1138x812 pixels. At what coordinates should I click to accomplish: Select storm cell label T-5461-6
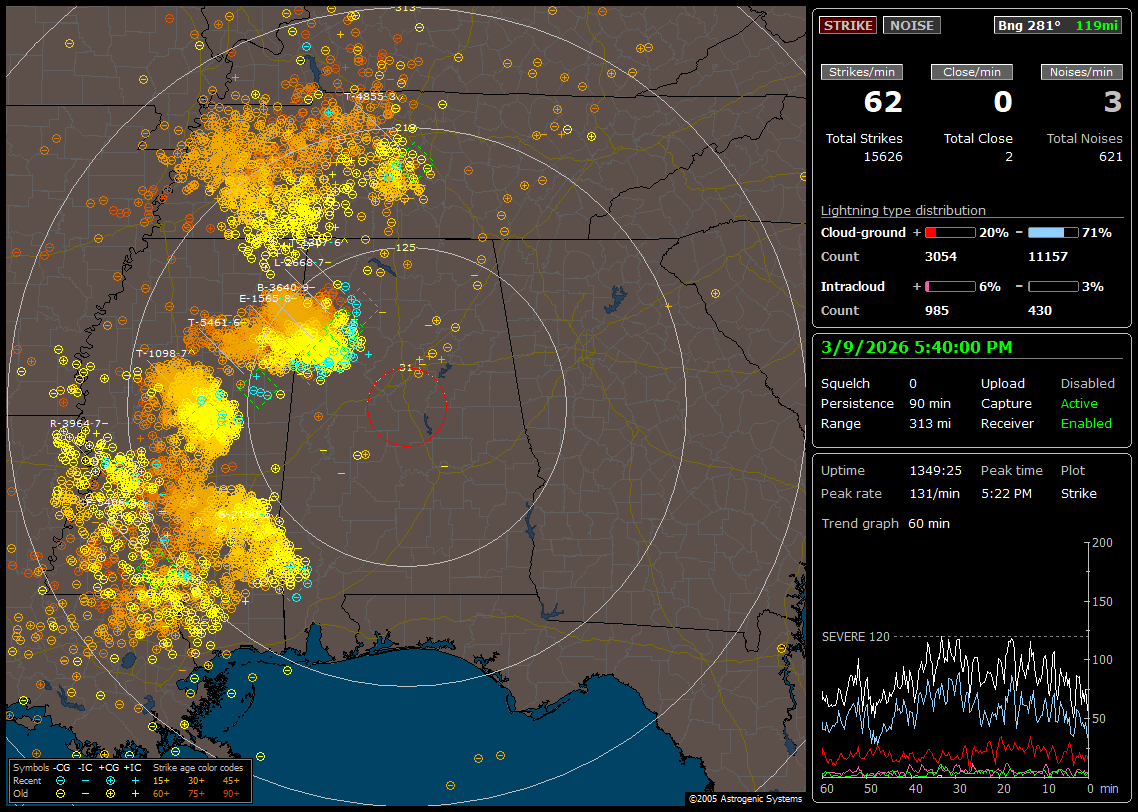pyautogui.click(x=214, y=322)
